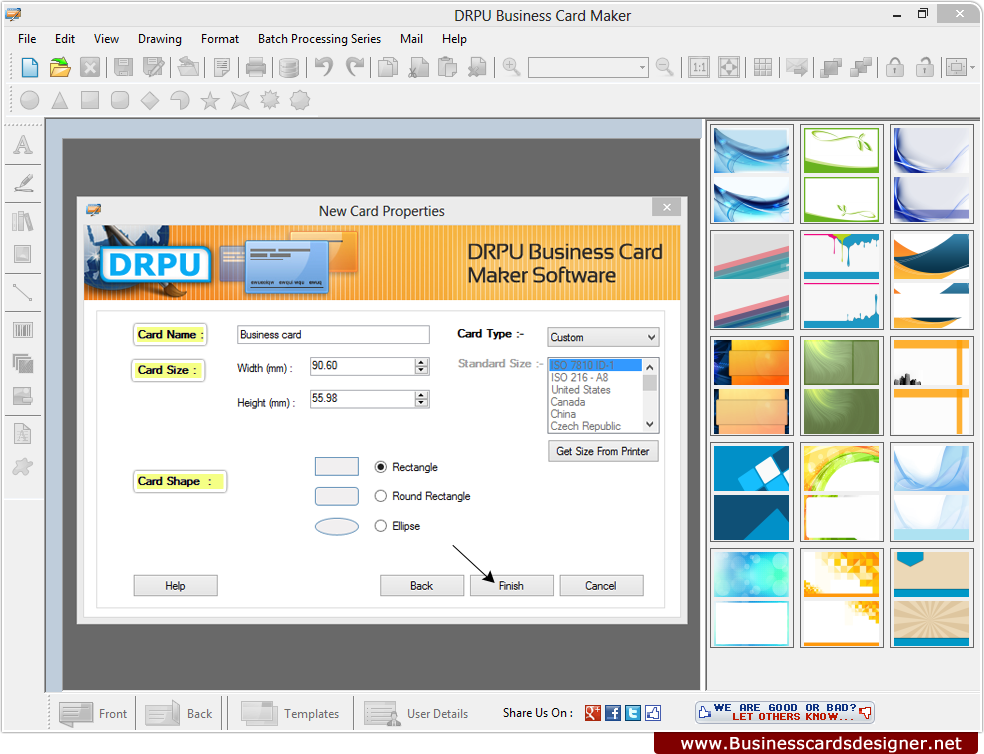This screenshot has width=984, height=754.
Task: Select the line drawing tool in sidebar
Action: coord(23,293)
